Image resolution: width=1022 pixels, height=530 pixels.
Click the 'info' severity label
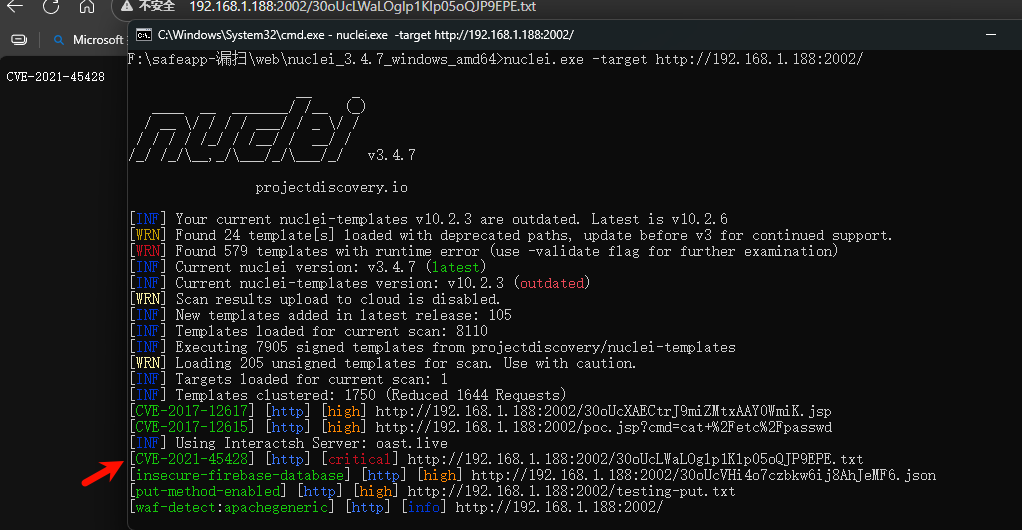point(424,507)
